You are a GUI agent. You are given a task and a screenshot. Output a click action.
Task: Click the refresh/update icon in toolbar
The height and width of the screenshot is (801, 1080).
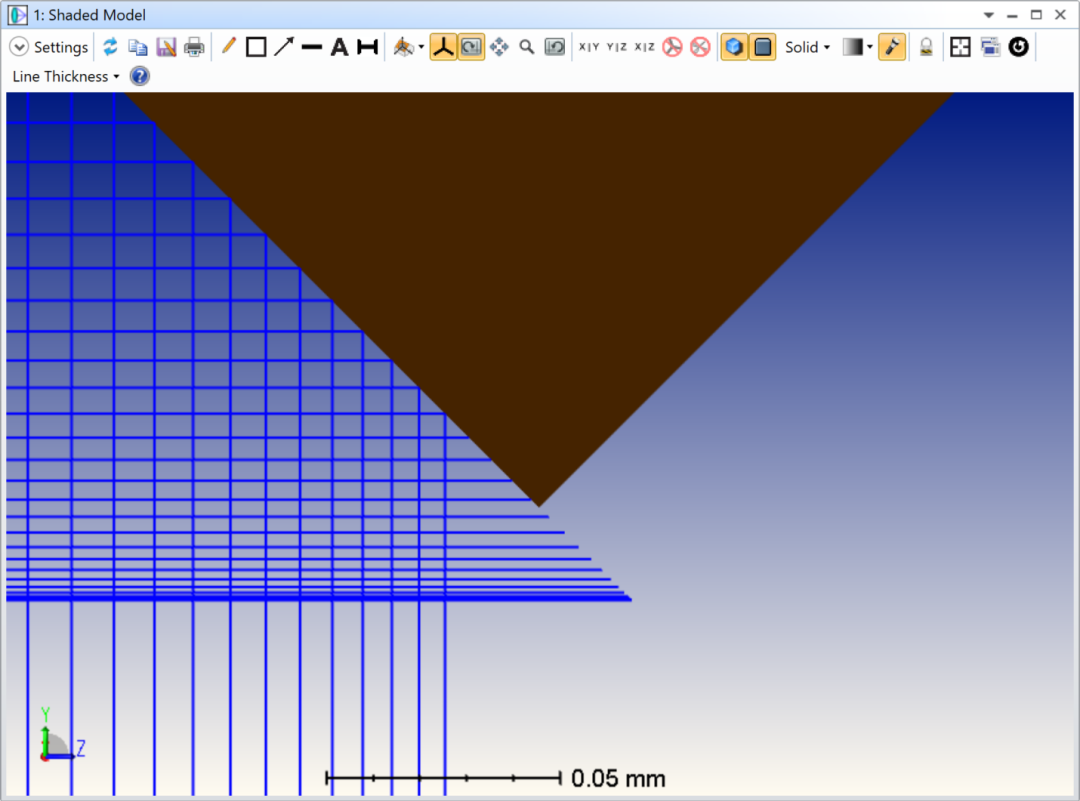pos(110,47)
